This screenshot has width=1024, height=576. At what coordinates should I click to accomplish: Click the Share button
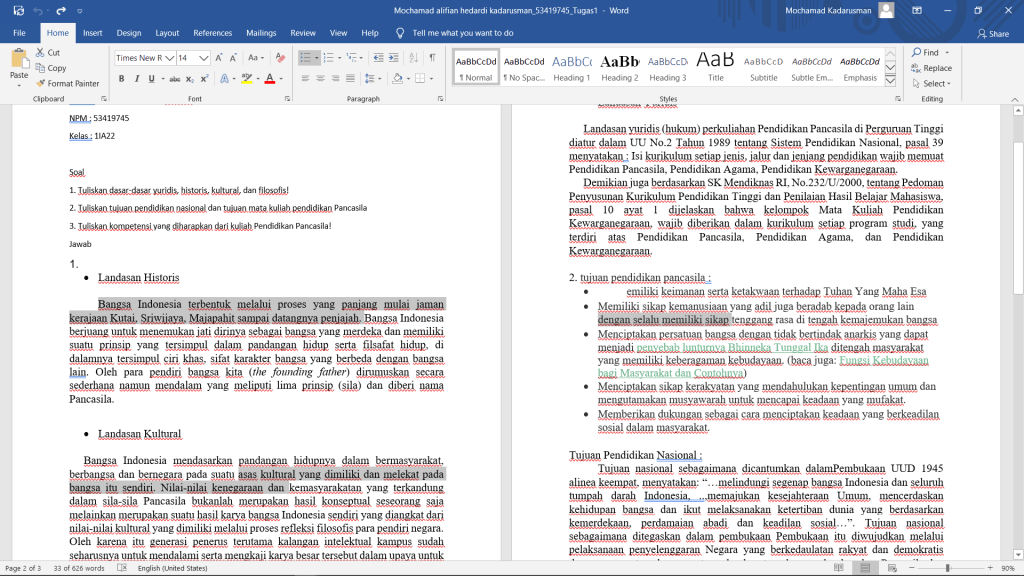click(x=992, y=33)
